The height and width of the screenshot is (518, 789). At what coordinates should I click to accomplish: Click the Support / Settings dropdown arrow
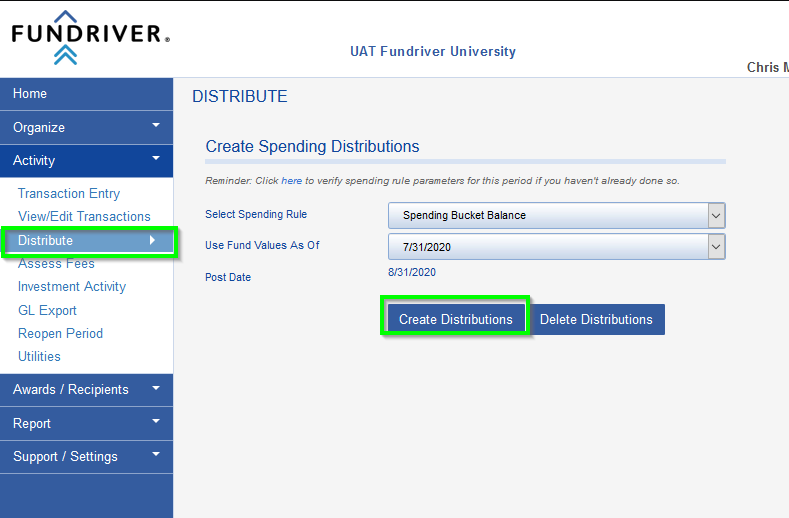(156, 454)
